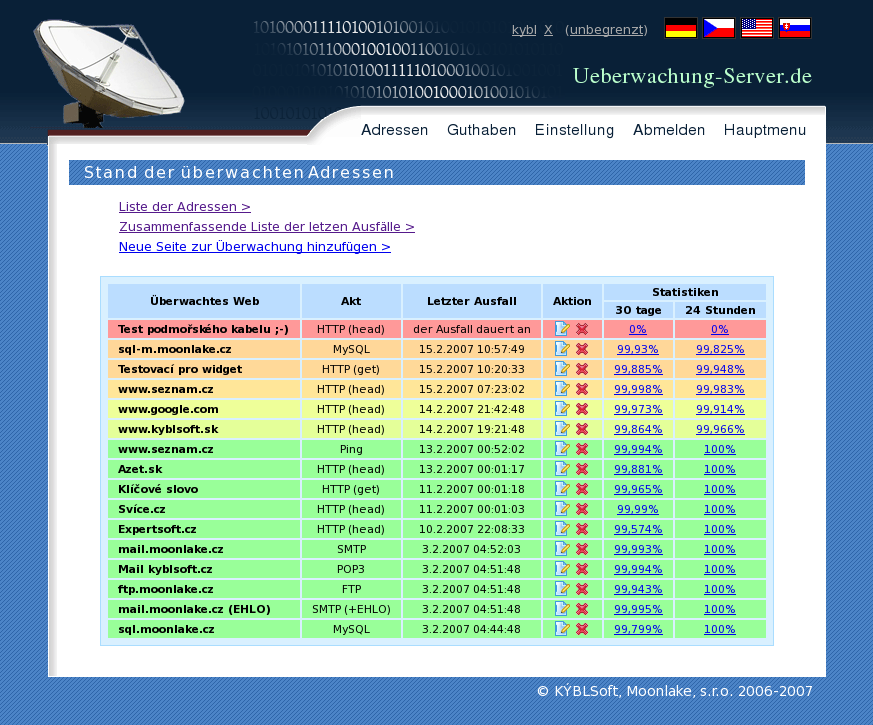873x725 pixels.
Task: Edit the mail.moonlake.cz (EHLO) entry
Action: [x=562, y=609]
